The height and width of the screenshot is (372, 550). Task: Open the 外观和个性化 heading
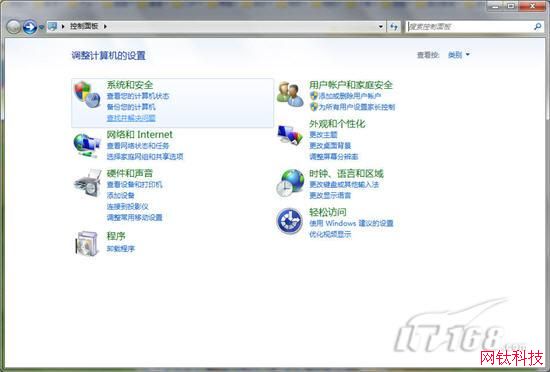(x=337, y=123)
